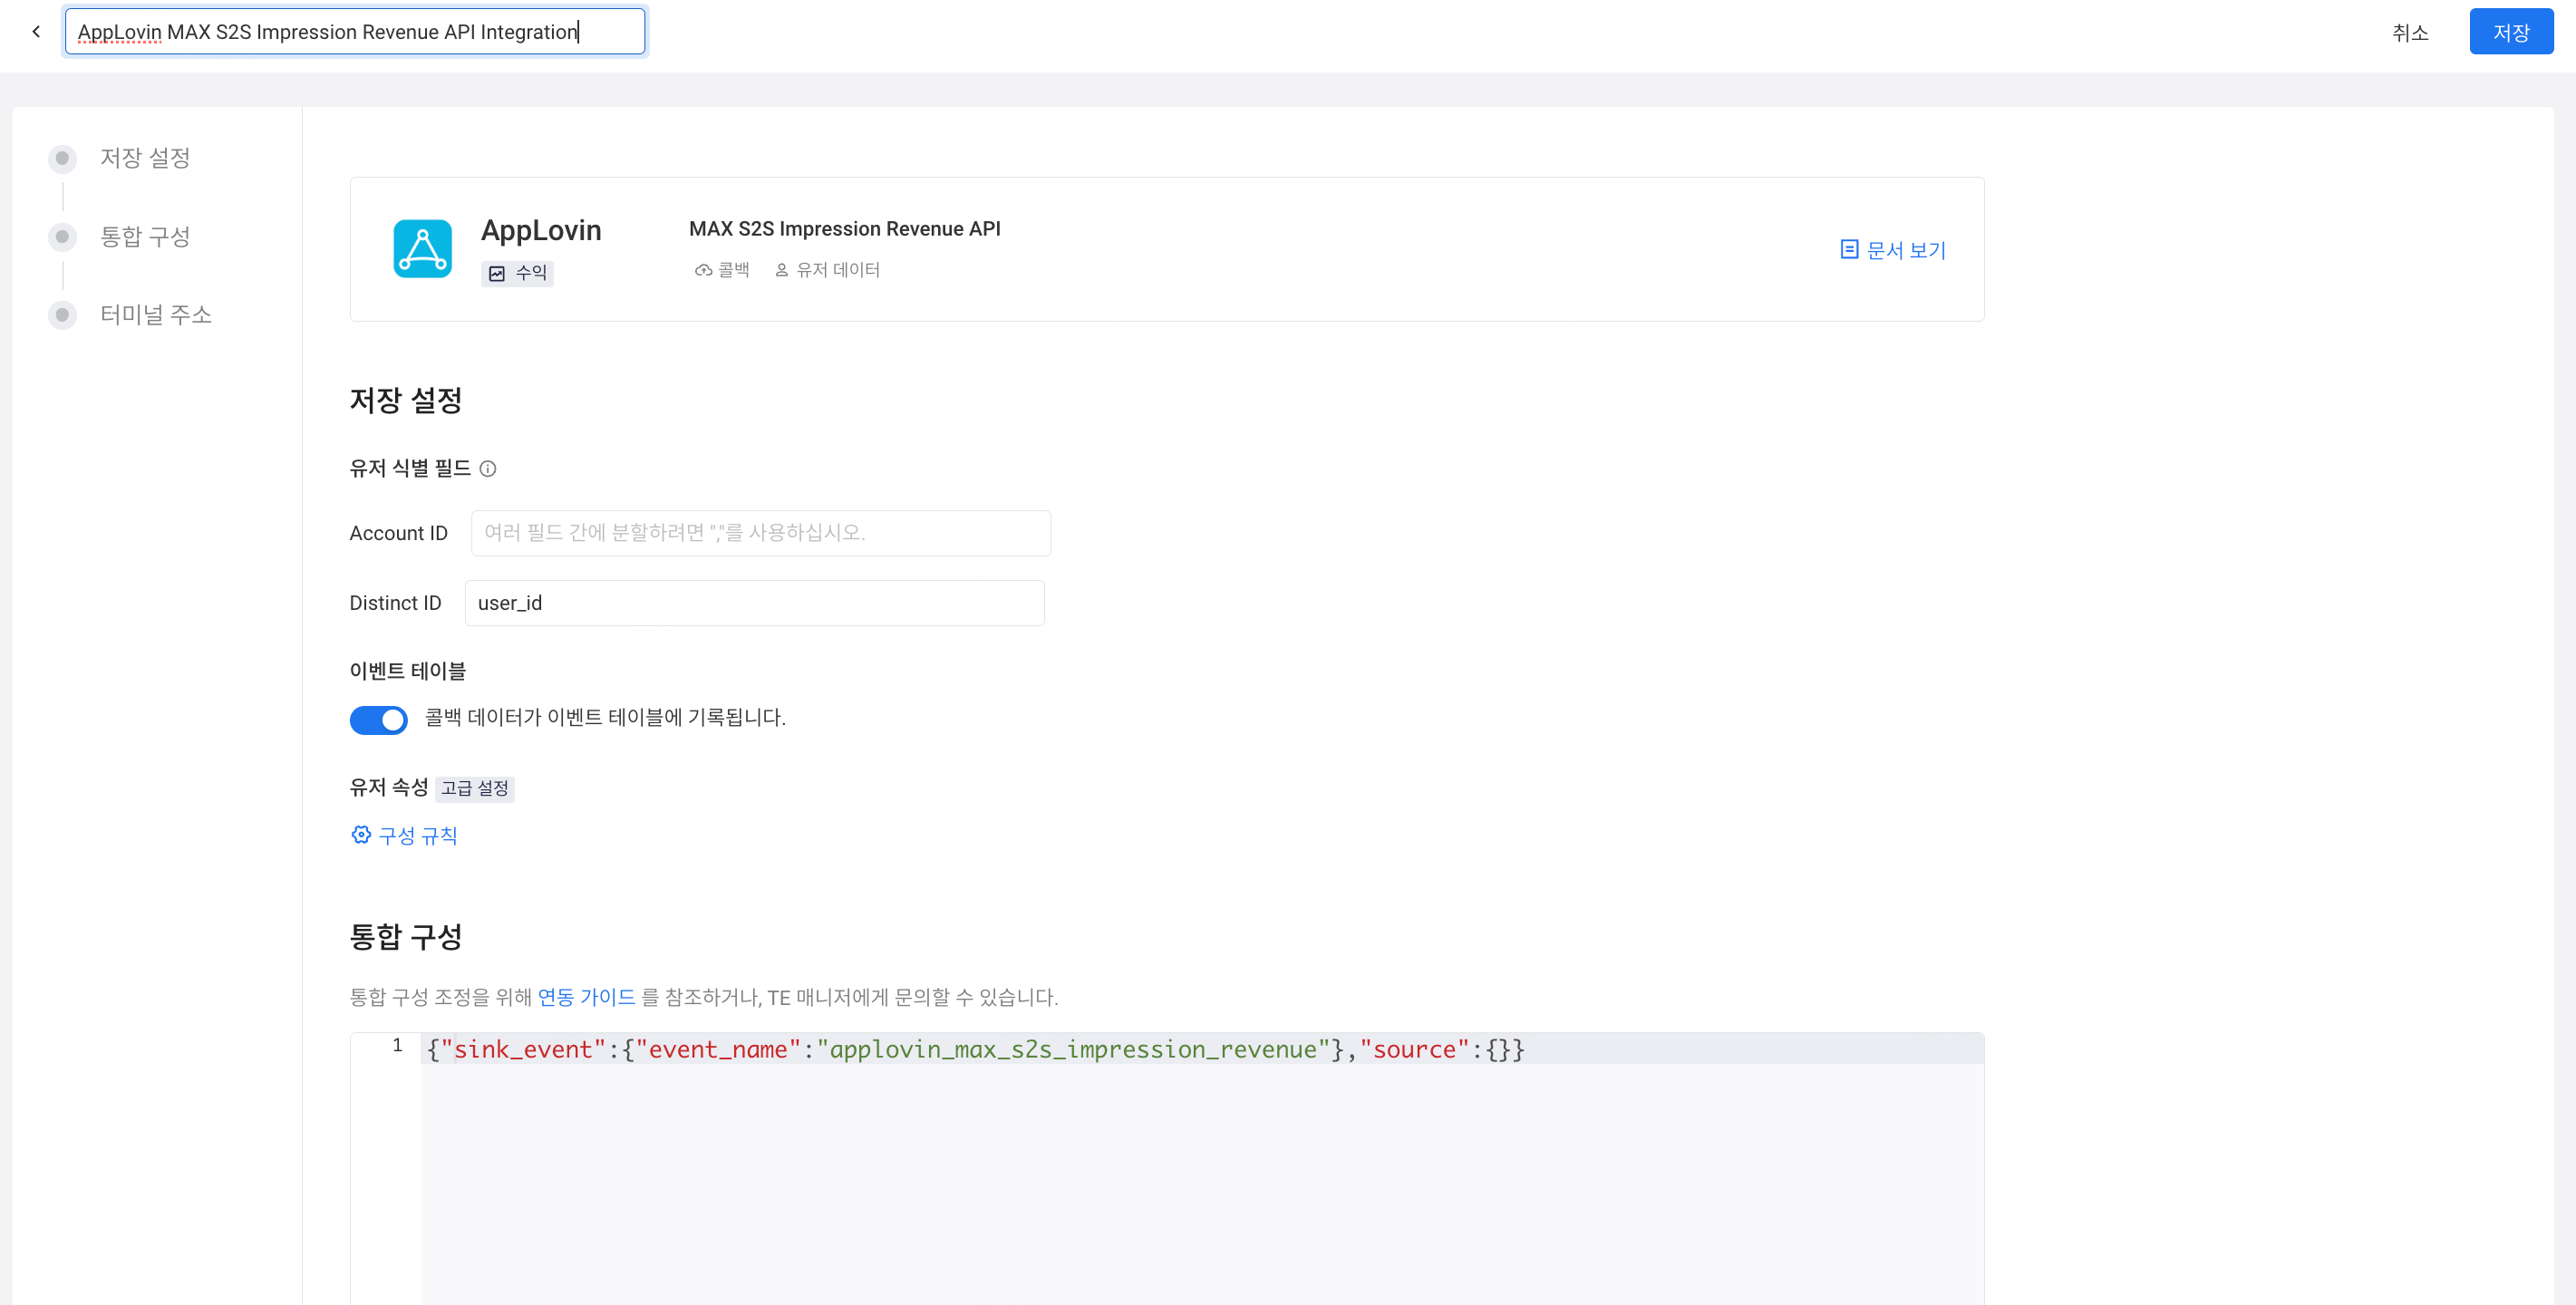The height and width of the screenshot is (1305, 2576).
Task: Click the gear icon next to 구성 규칙
Action: pyautogui.click(x=361, y=834)
